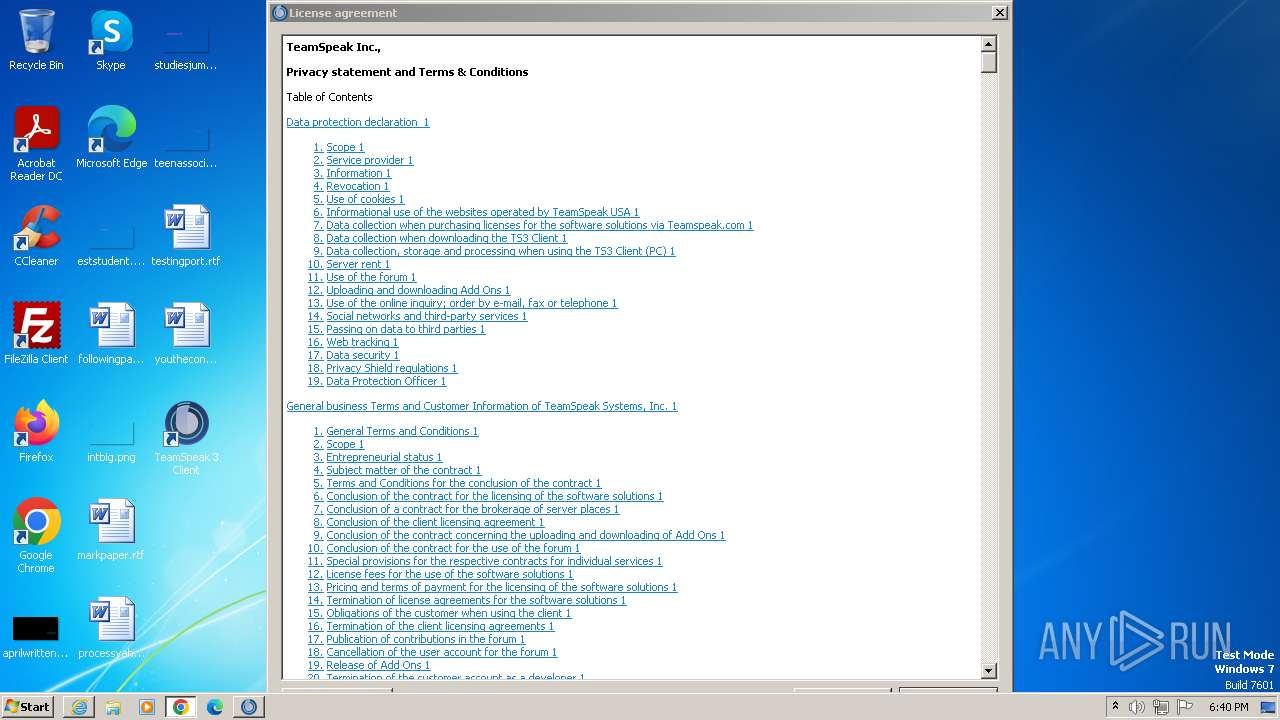Image resolution: width=1280 pixels, height=720 pixels.
Task: Switch to Chrome in taskbar
Action: pyautogui.click(x=181, y=707)
